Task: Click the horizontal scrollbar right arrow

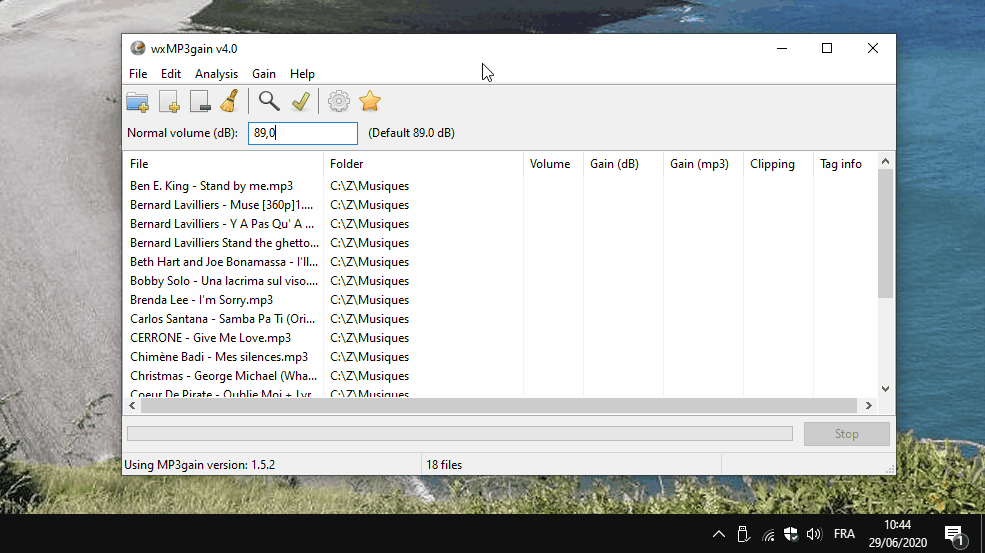Action: pos(869,405)
